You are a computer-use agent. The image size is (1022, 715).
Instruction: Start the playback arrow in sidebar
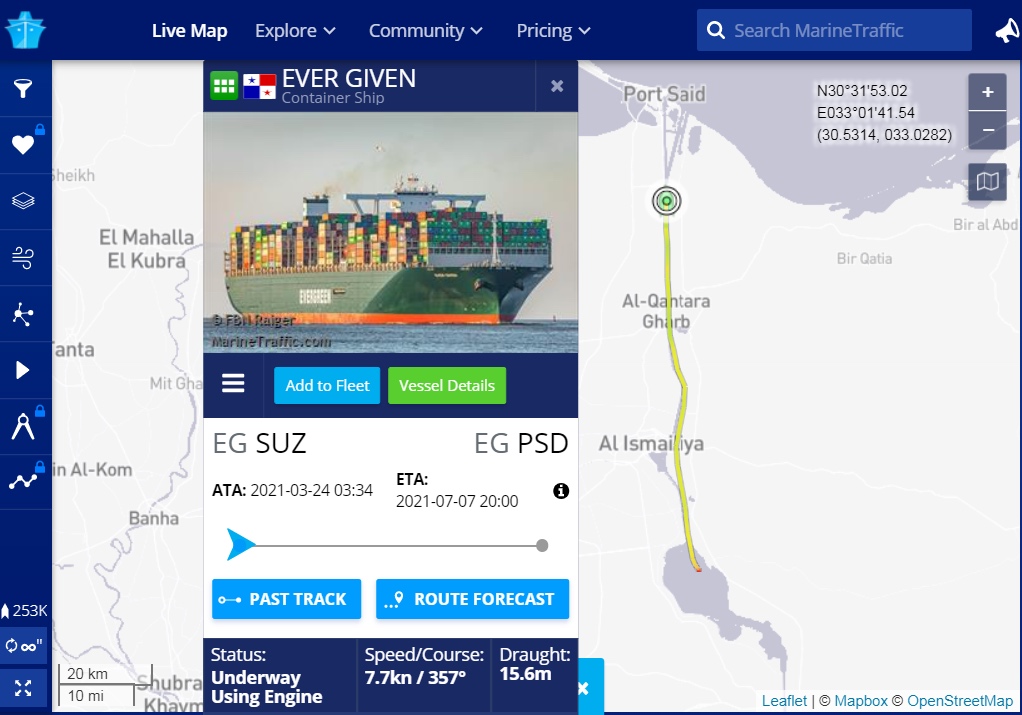click(23, 370)
